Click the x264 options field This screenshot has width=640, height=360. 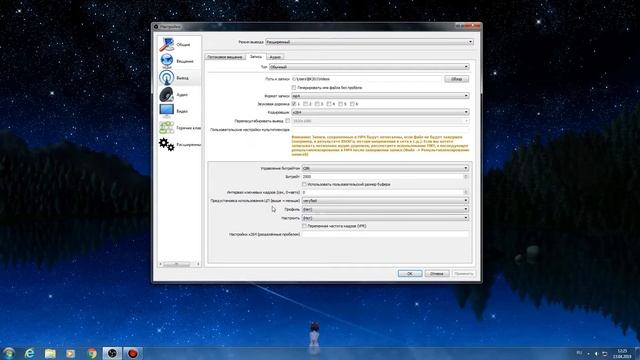tap(385, 234)
